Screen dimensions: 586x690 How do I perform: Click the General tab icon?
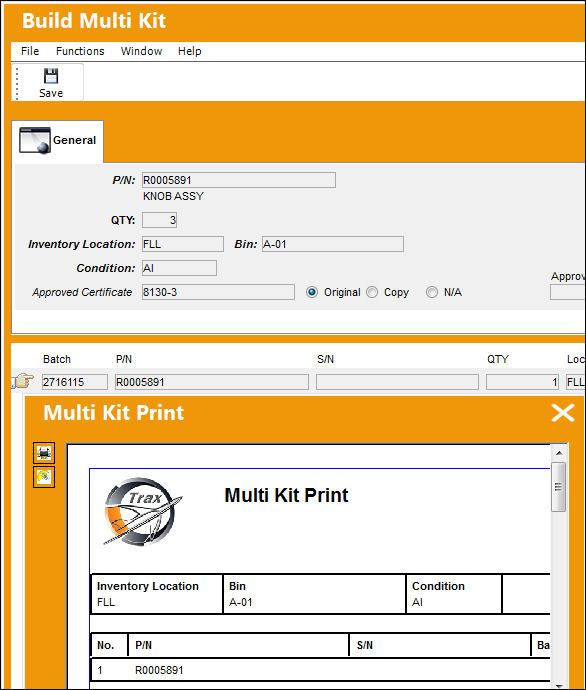35,140
